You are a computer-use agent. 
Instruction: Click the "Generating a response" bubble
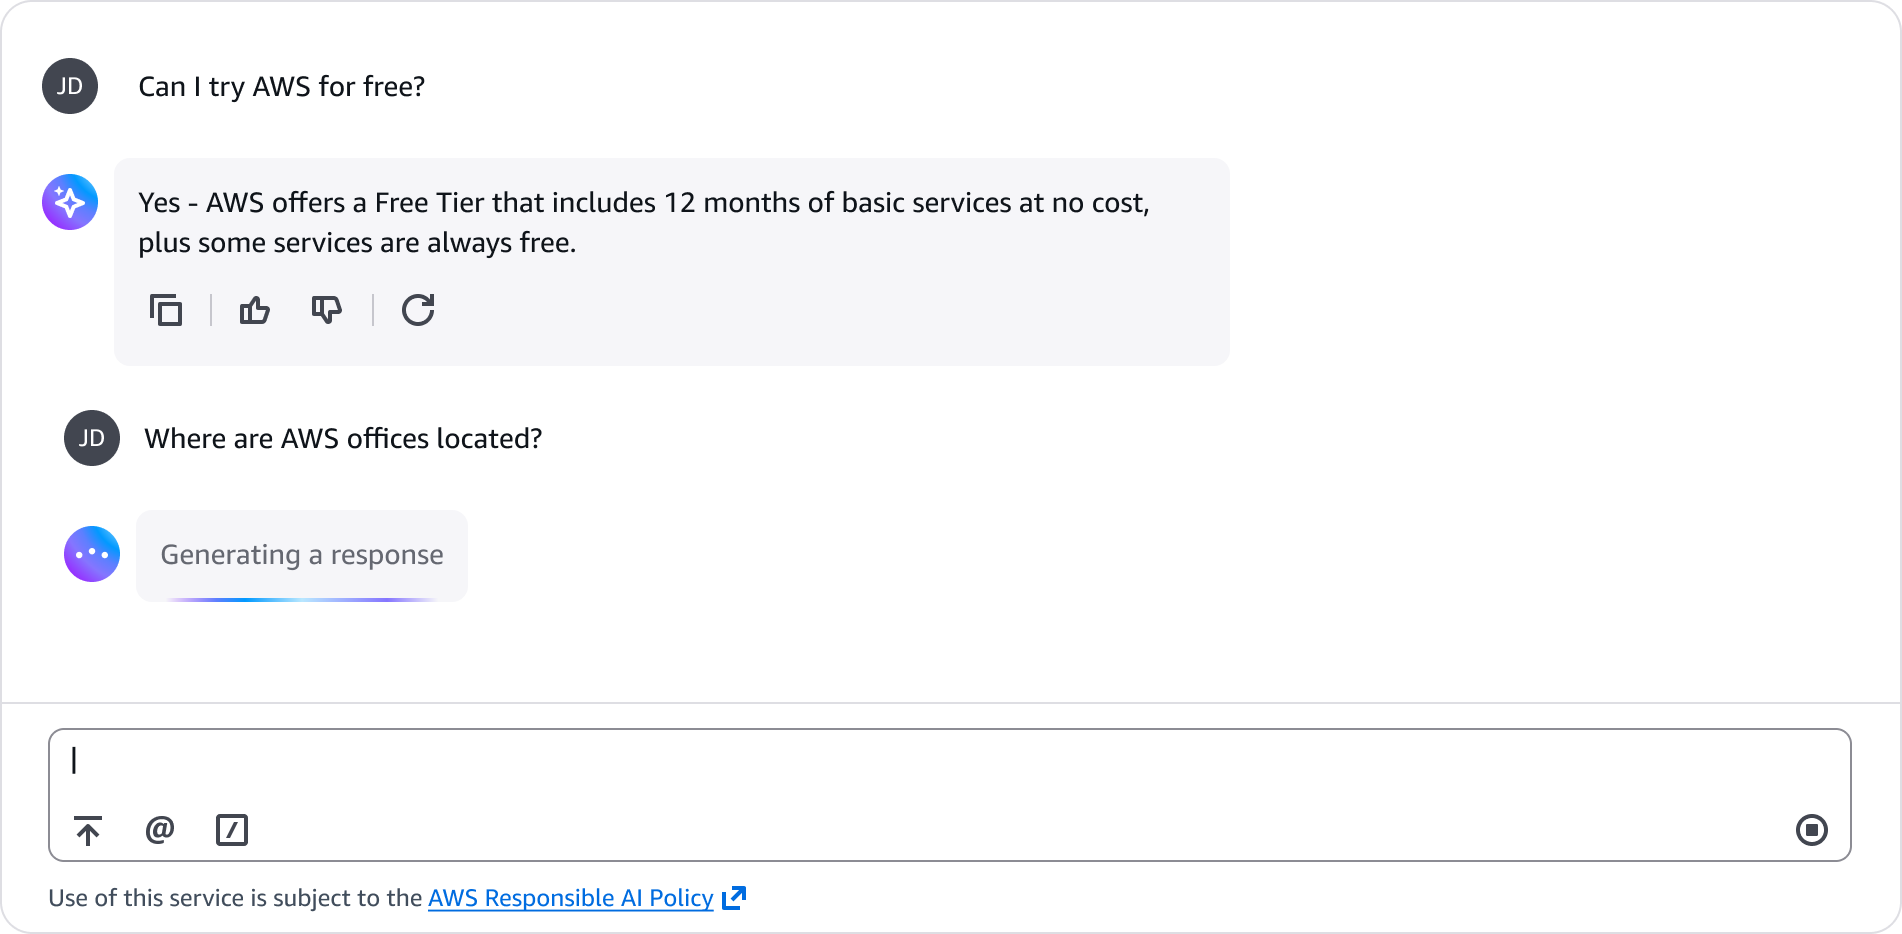tap(302, 554)
